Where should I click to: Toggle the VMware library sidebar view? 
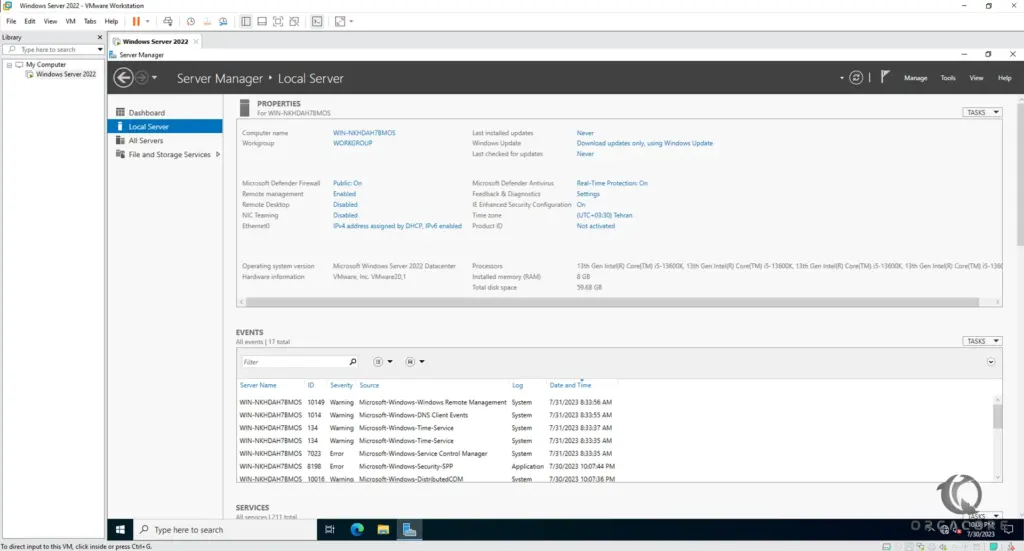tap(246, 22)
